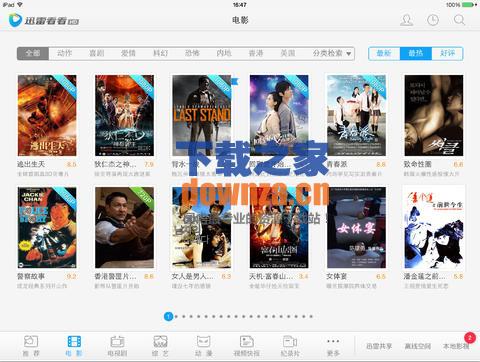
Task: Open 离线空间 offline space
Action: coord(418,346)
